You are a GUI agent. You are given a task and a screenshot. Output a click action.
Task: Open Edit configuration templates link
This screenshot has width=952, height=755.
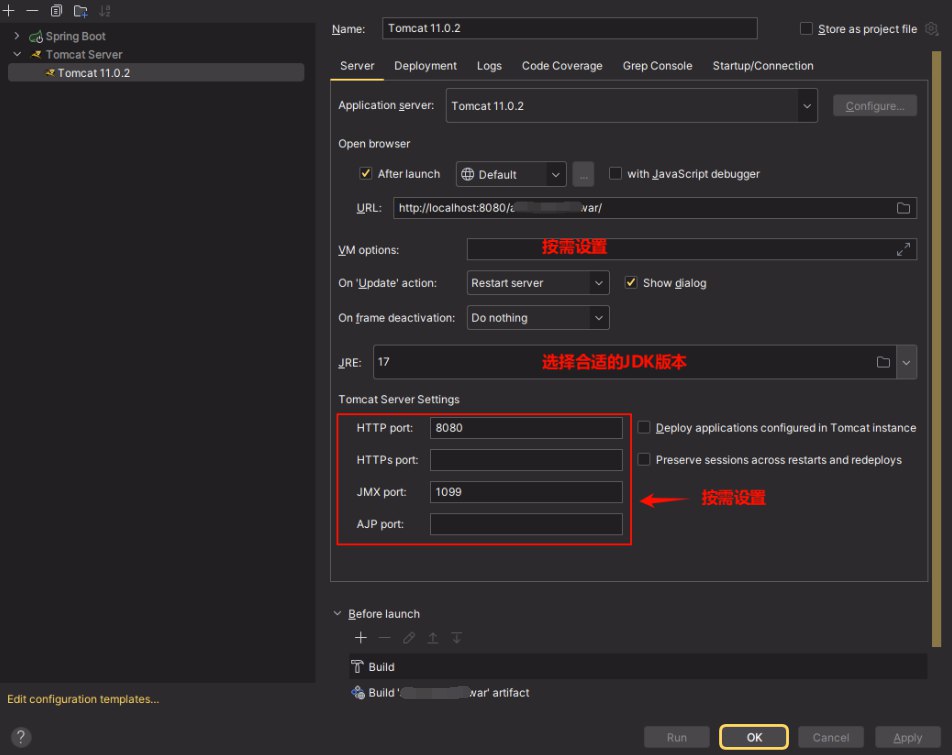click(83, 699)
